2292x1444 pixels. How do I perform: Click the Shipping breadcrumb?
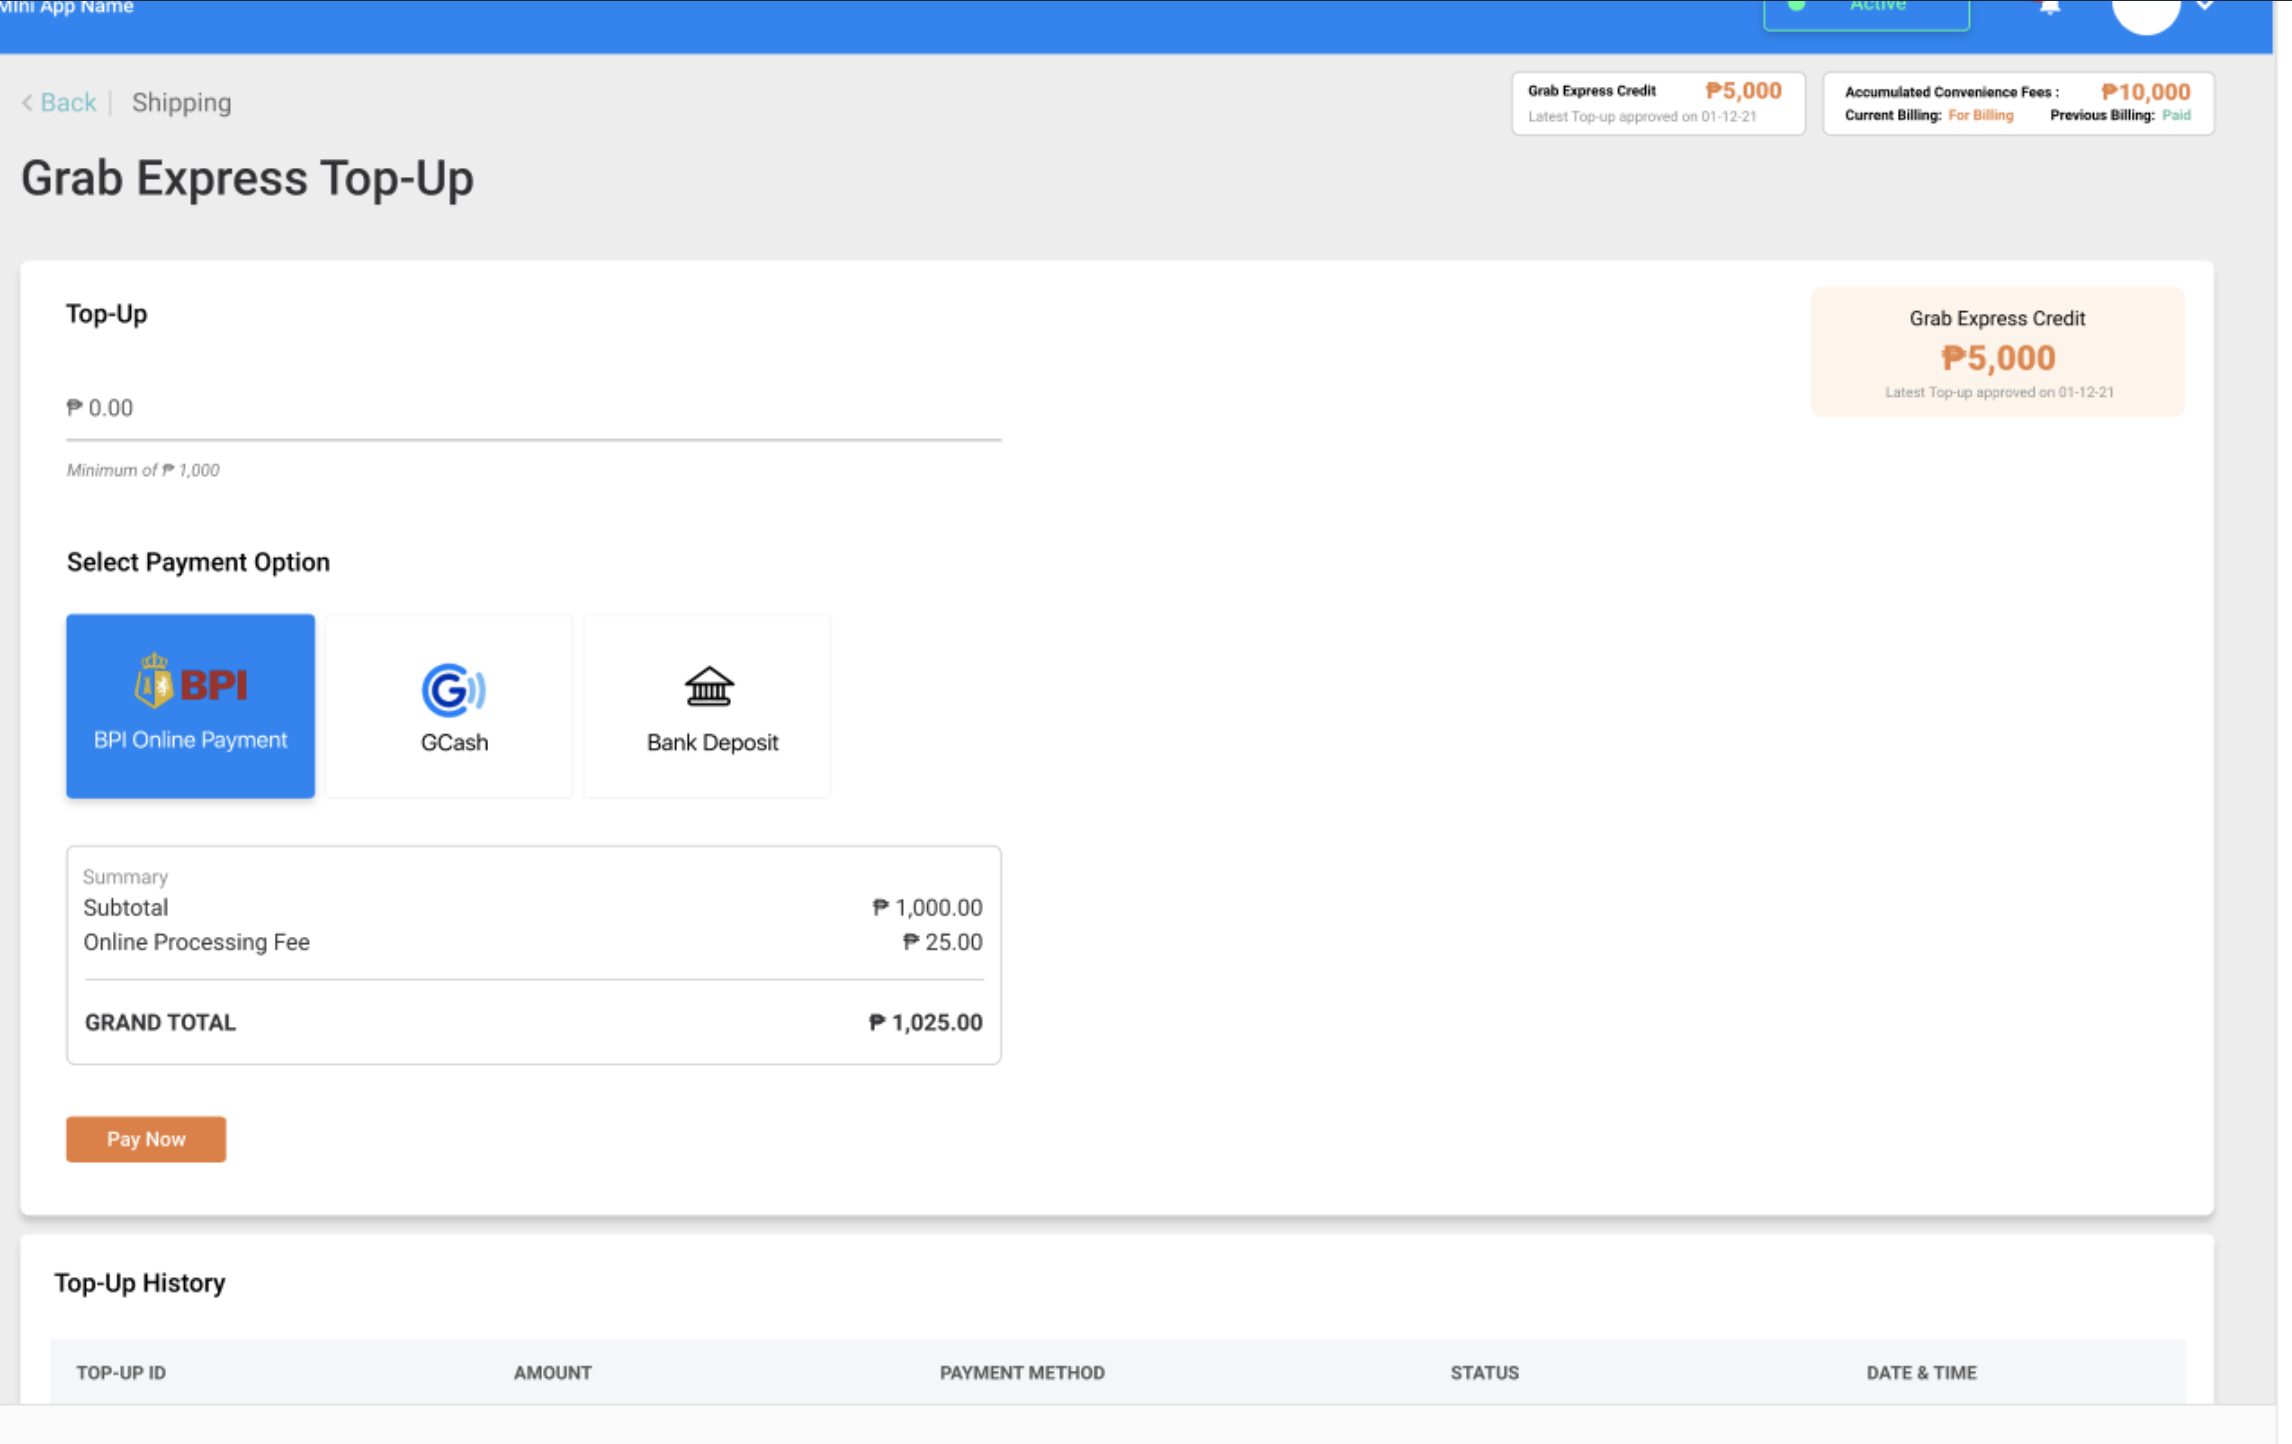click(181, 102)
